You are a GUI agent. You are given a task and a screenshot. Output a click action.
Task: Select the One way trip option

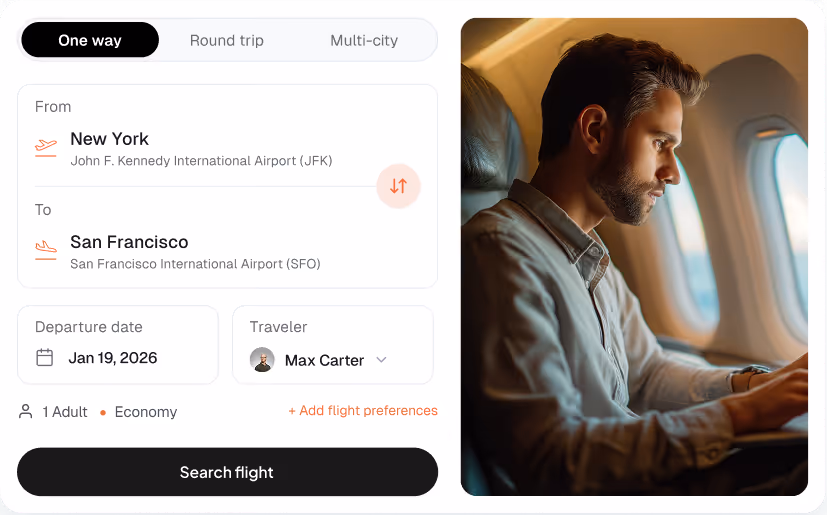[x=90, y=40]
